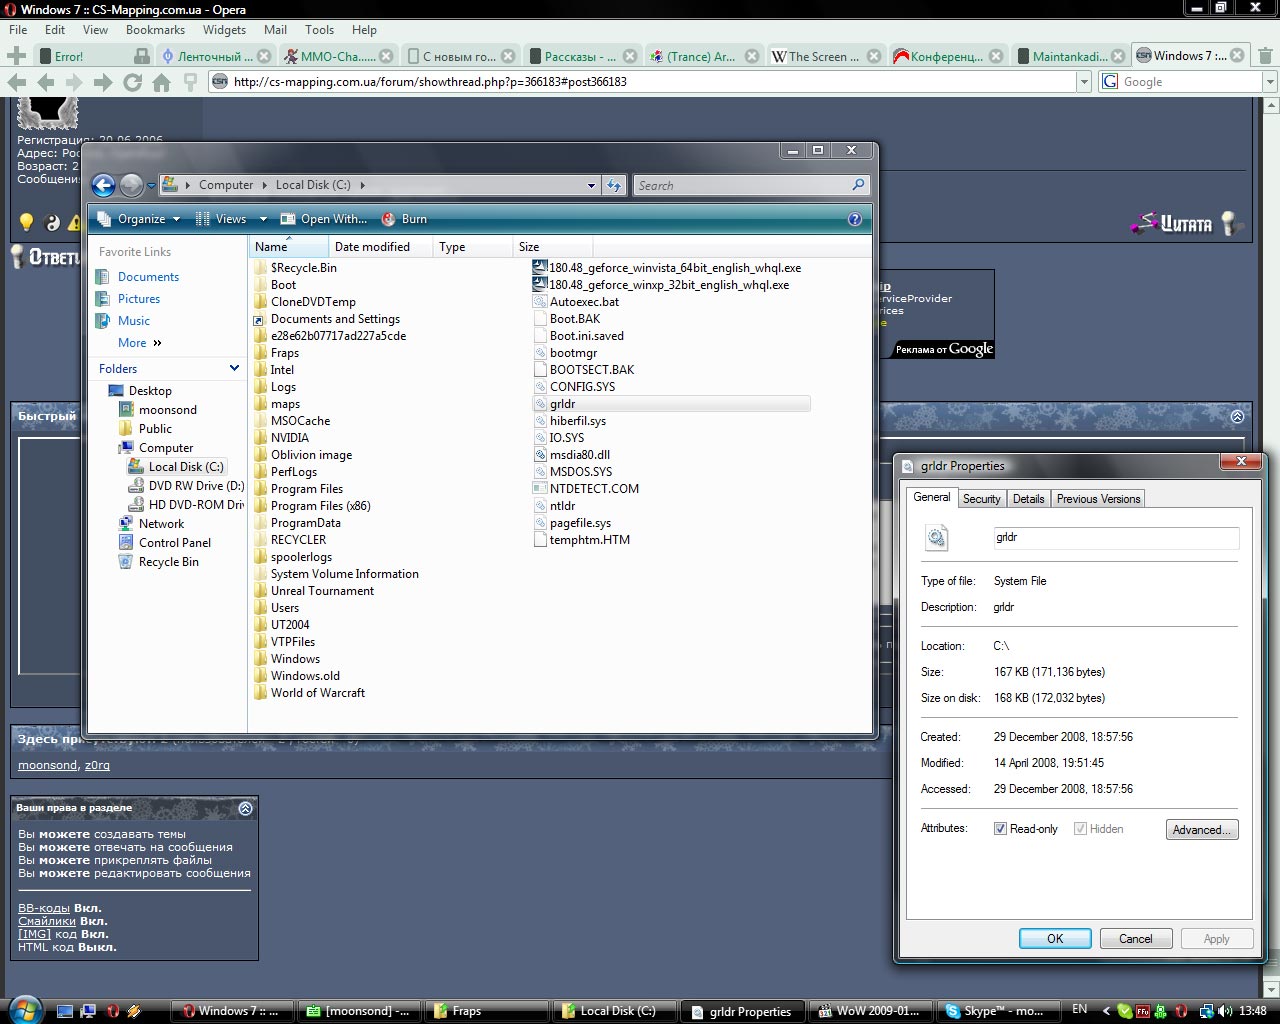Click the Explorer search magnifier icon
This screenshot has width=1280, height=1024.
coord(858,185)
